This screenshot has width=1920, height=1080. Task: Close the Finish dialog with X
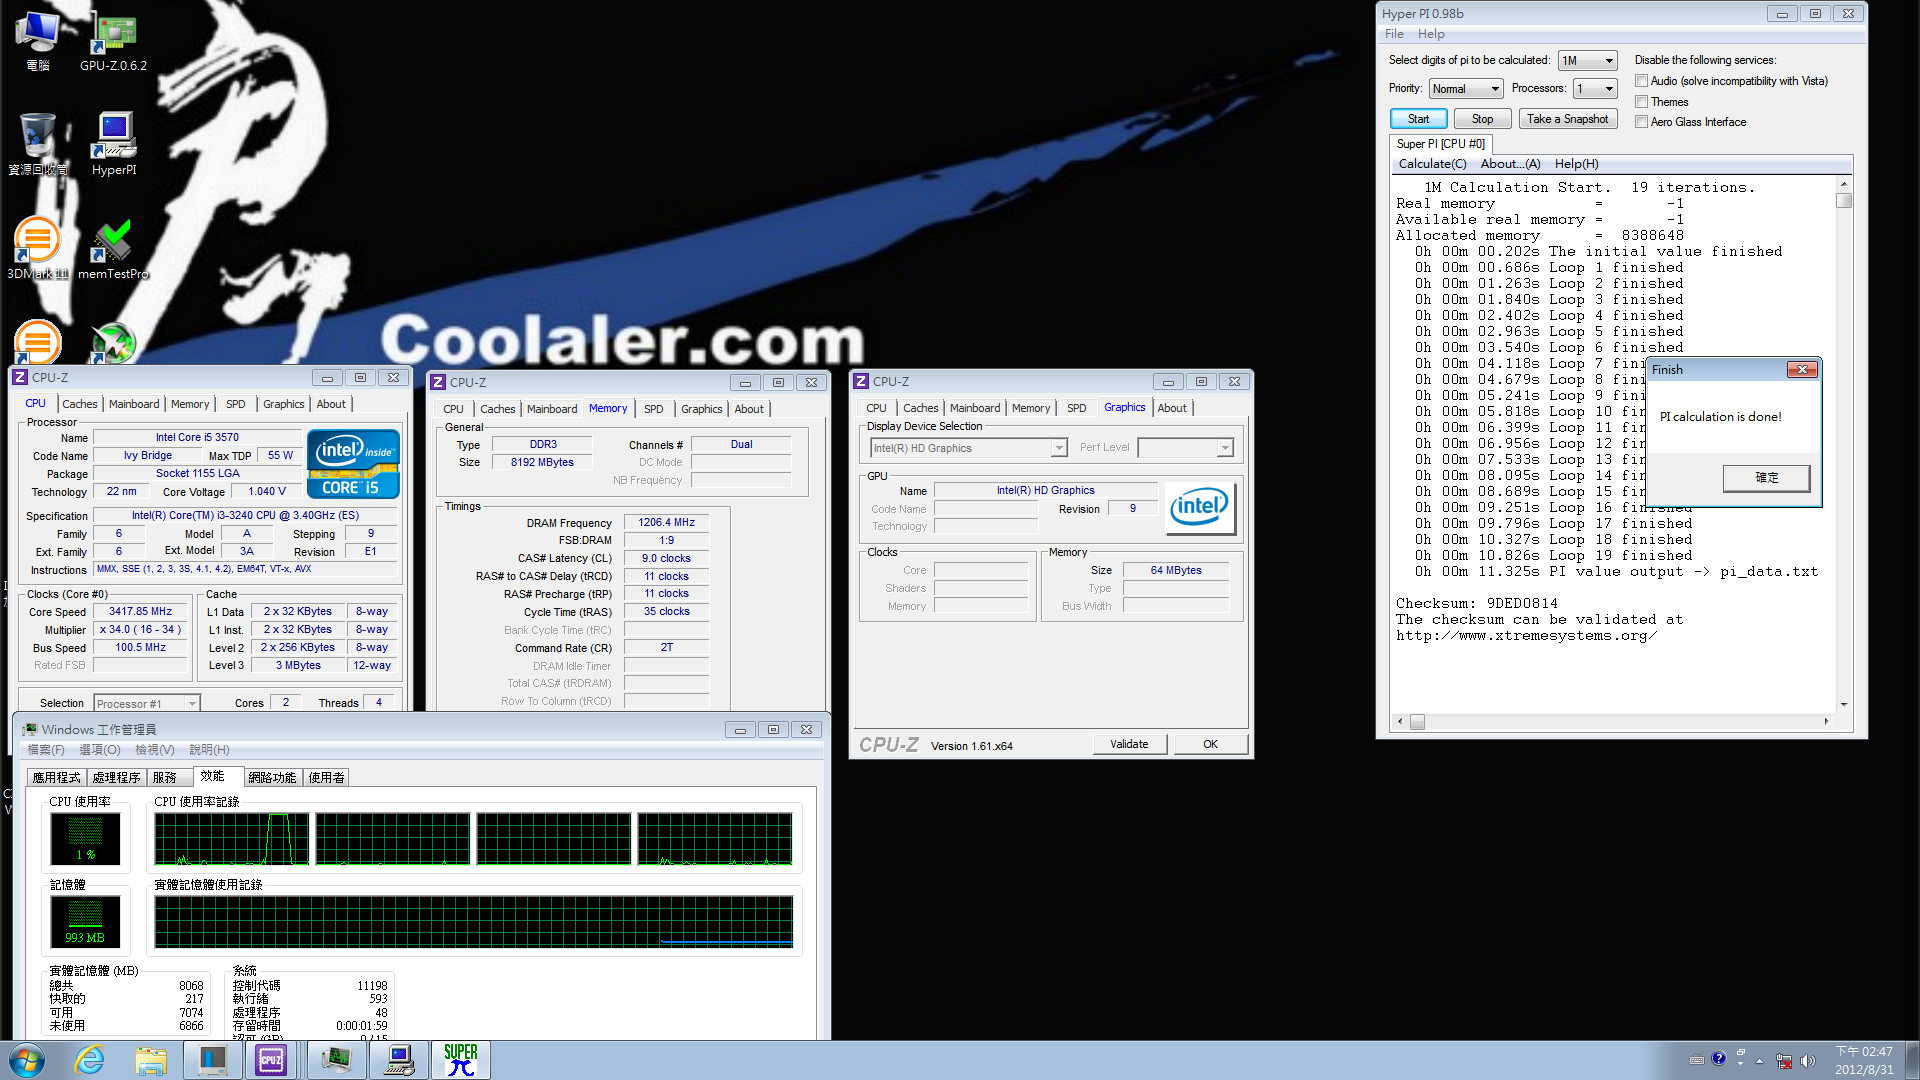point(1802,370)
